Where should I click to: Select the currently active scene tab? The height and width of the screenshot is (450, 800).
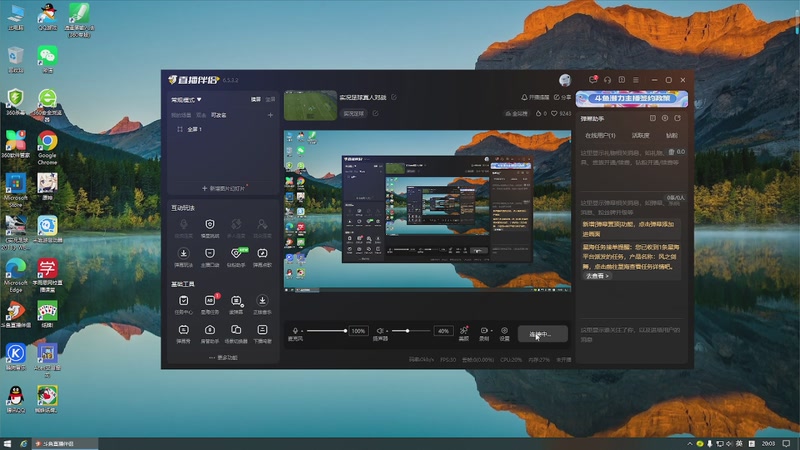(219, 115)
